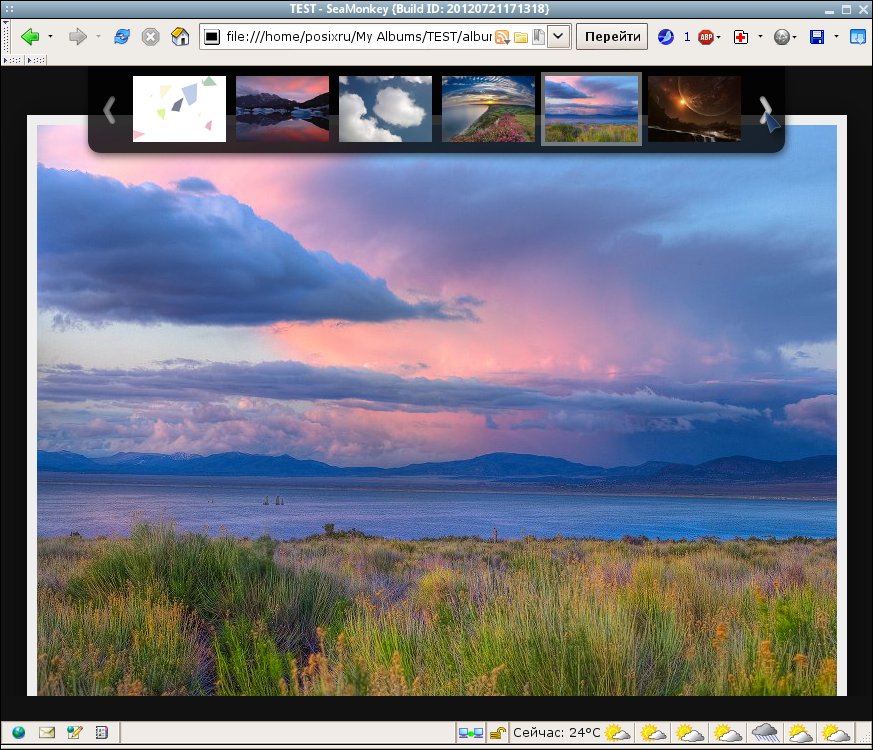Reload the page with the refresh icon

[x=121, y=37]
